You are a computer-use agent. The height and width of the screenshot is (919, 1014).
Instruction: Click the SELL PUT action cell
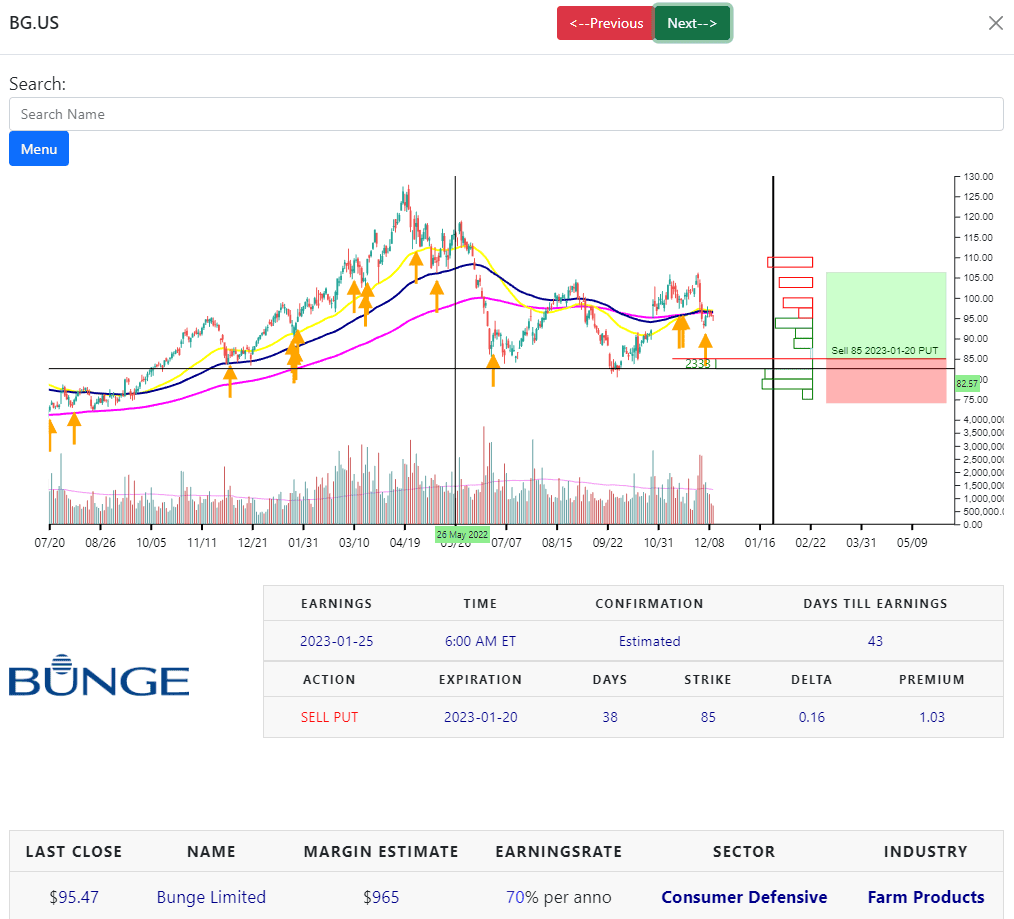(329, 717)
